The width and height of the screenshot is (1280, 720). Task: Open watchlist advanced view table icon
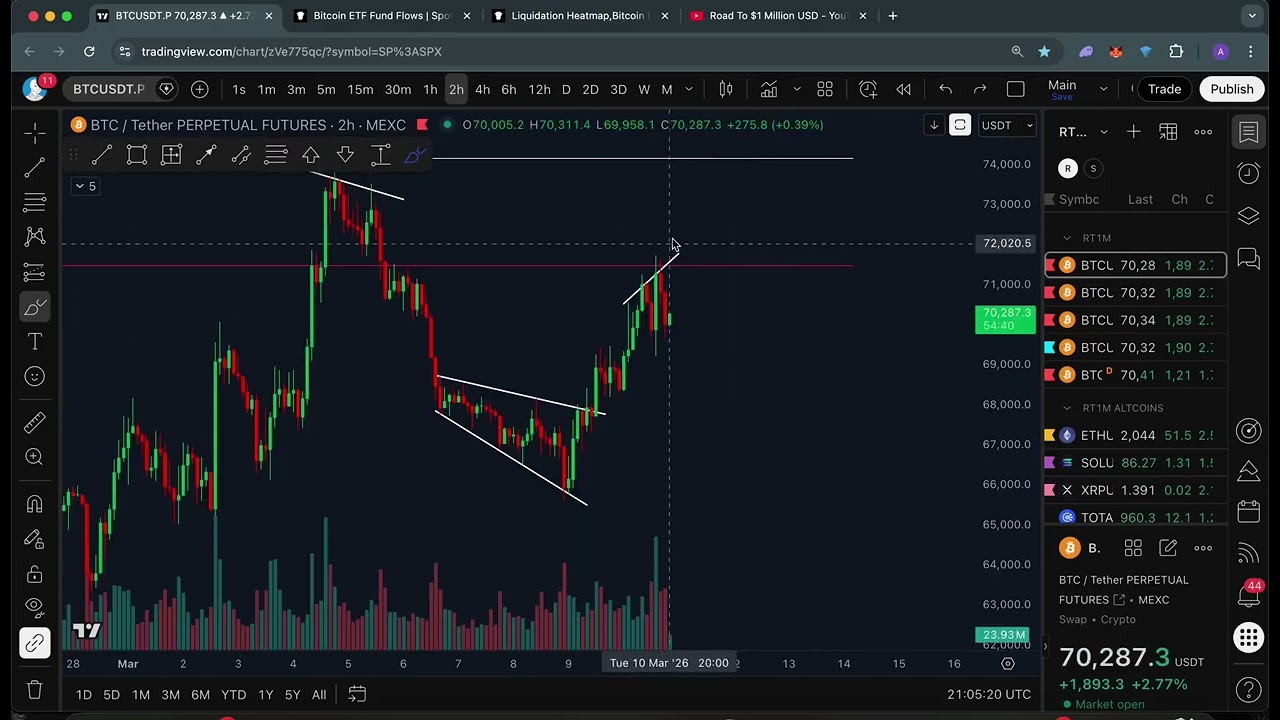click(x=1168, y=132)
